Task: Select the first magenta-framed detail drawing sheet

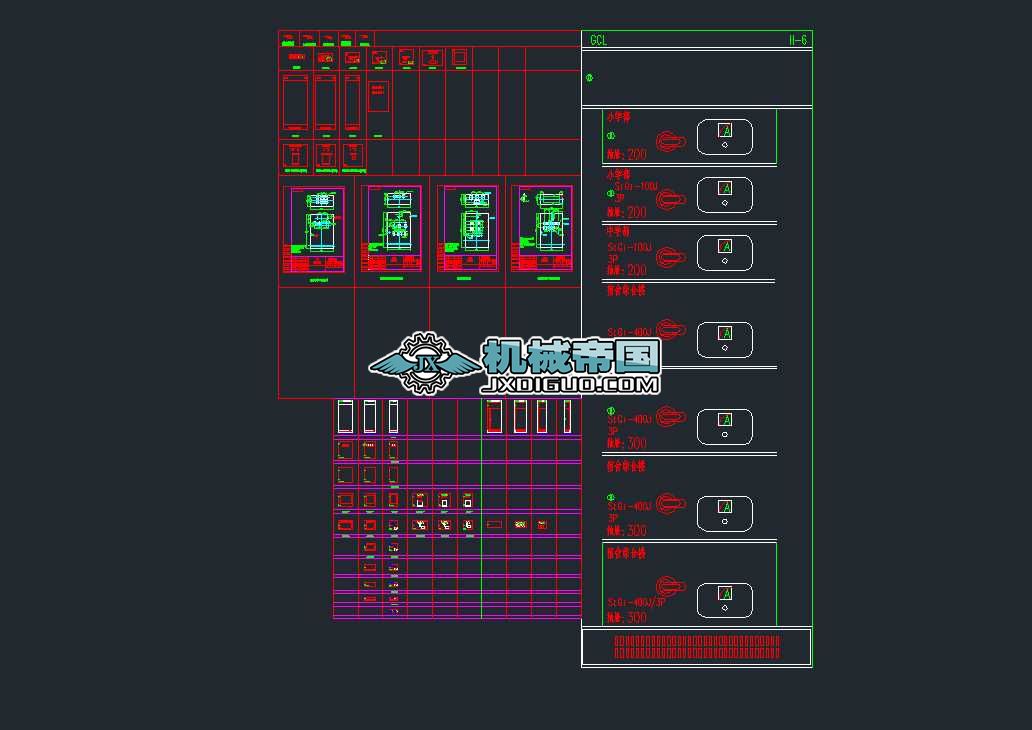Action: coord(313,229)
